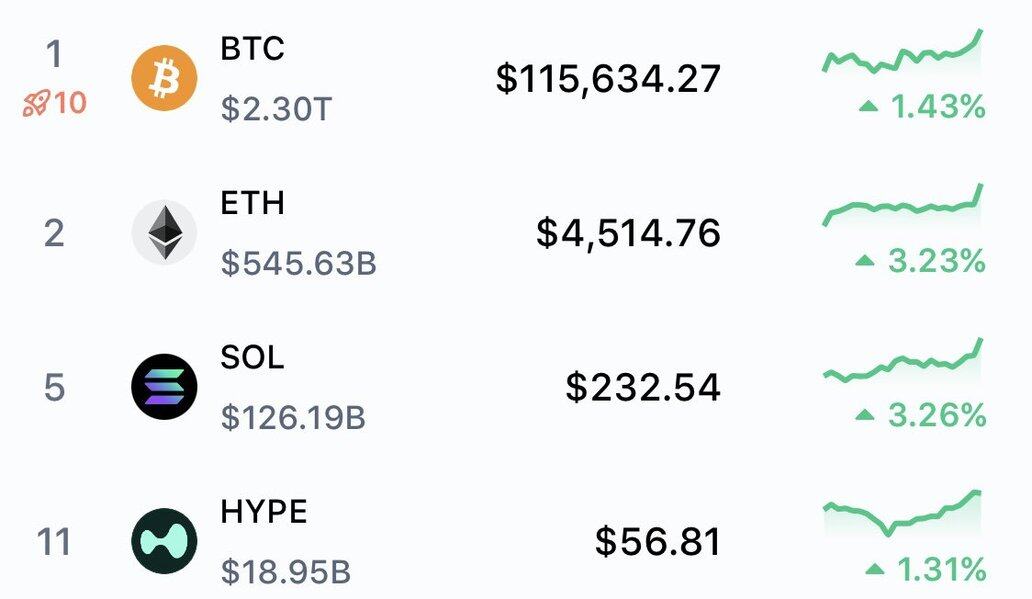Click Solana price $232.54
The image size is (1032, 599).
tap(643, 388)
